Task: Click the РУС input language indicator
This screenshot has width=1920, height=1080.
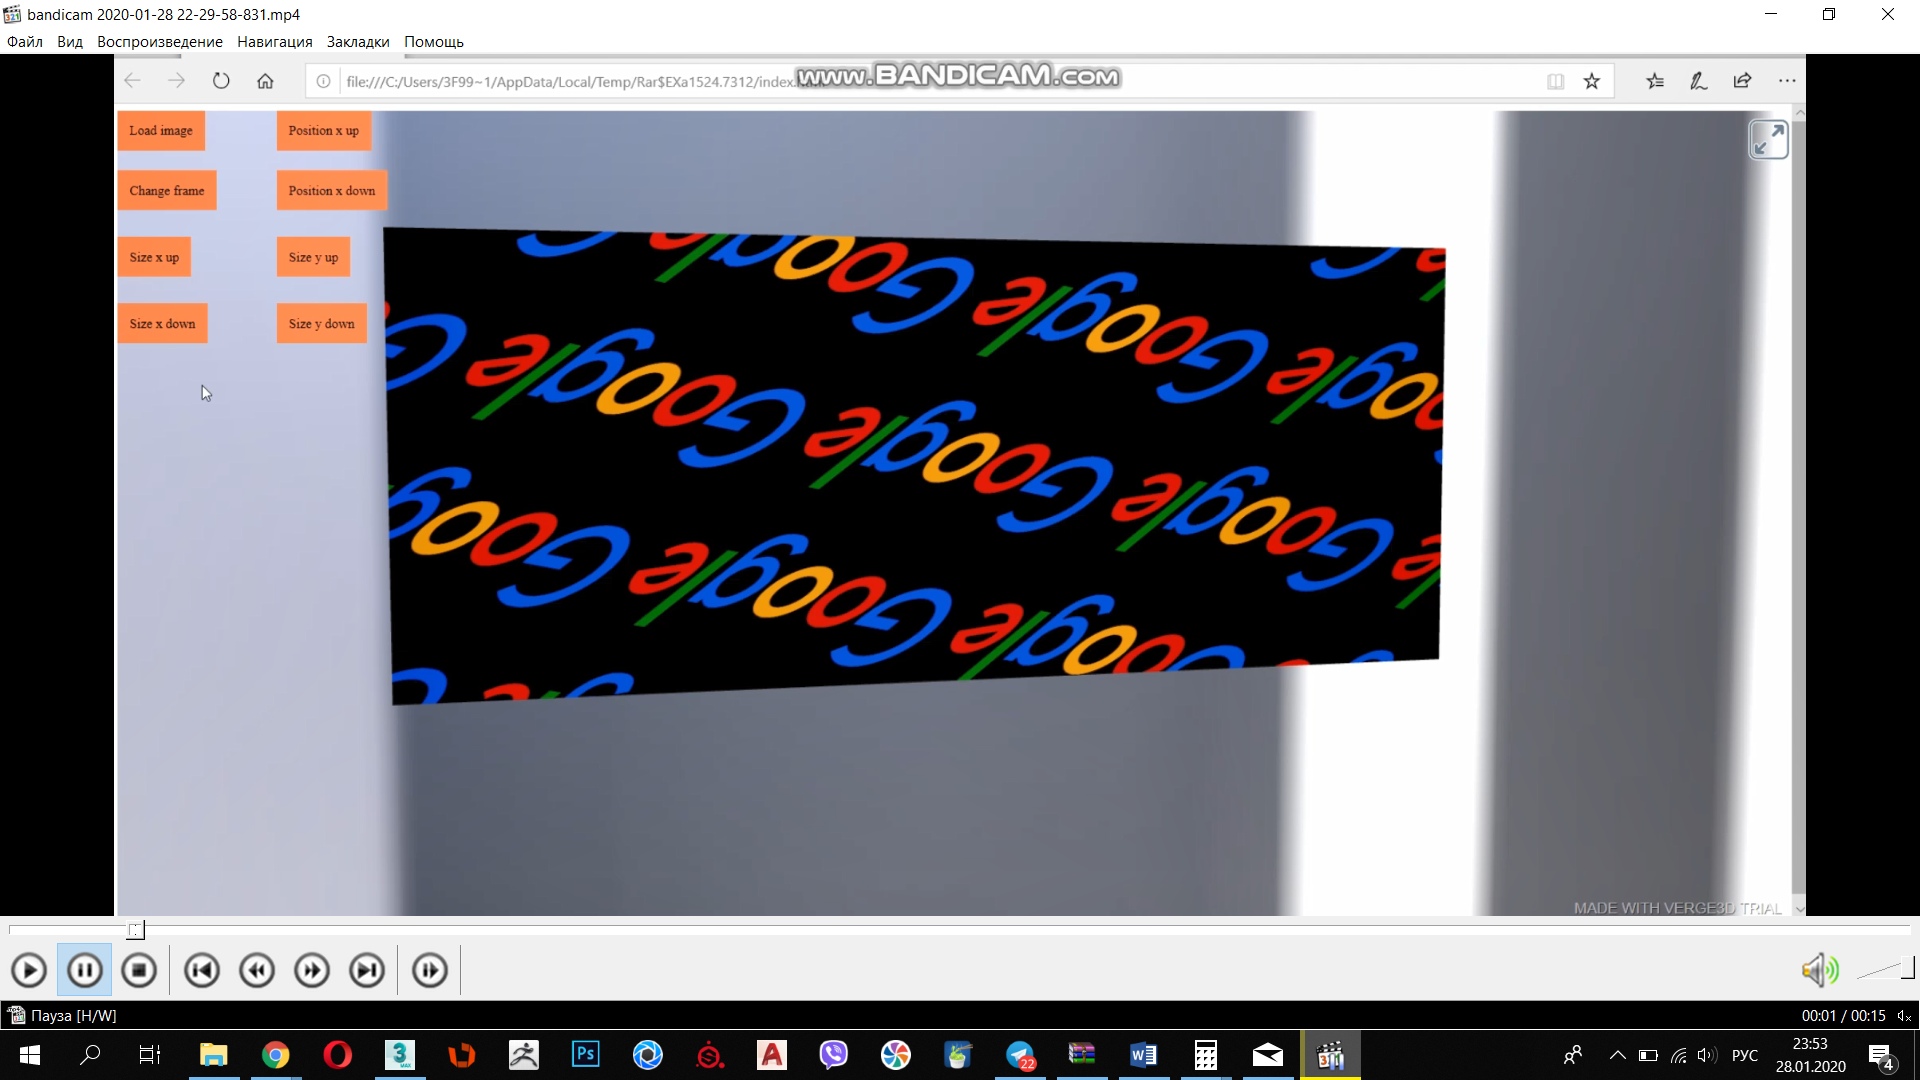Action: tap(1745, 1055)
